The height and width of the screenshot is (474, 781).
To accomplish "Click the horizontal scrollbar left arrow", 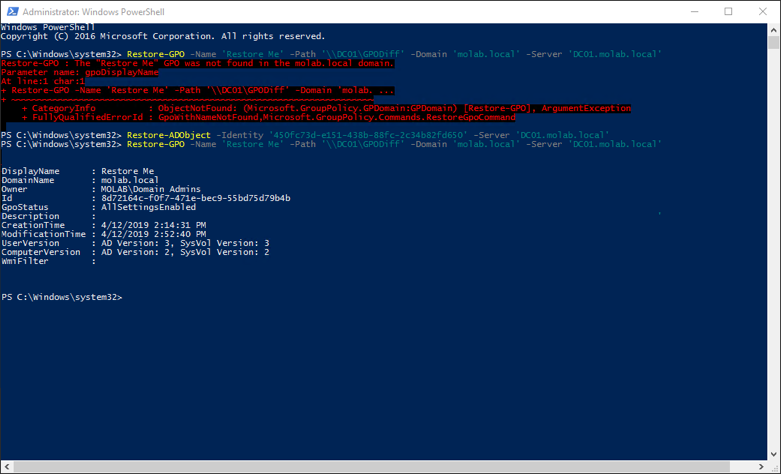I will [7, 466].
